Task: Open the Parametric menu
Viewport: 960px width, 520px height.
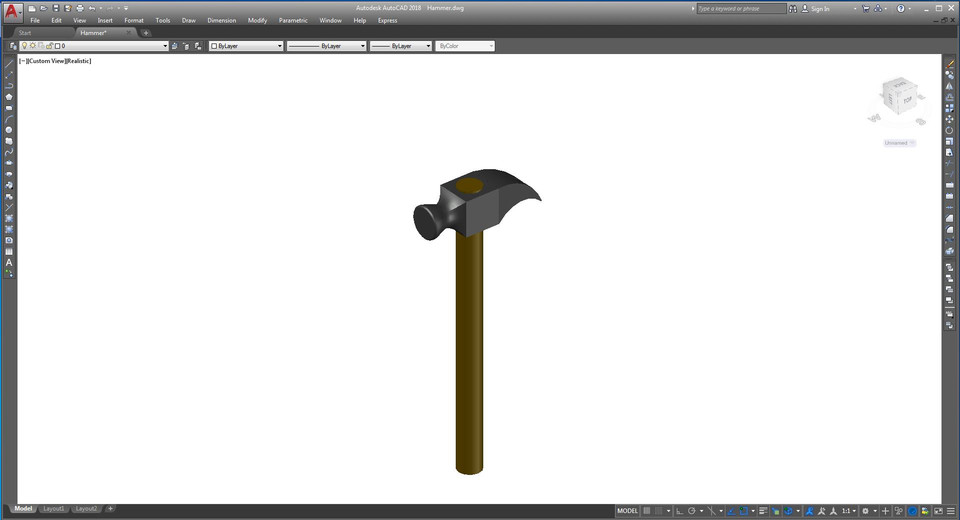Action: click(x=293, y=20)
